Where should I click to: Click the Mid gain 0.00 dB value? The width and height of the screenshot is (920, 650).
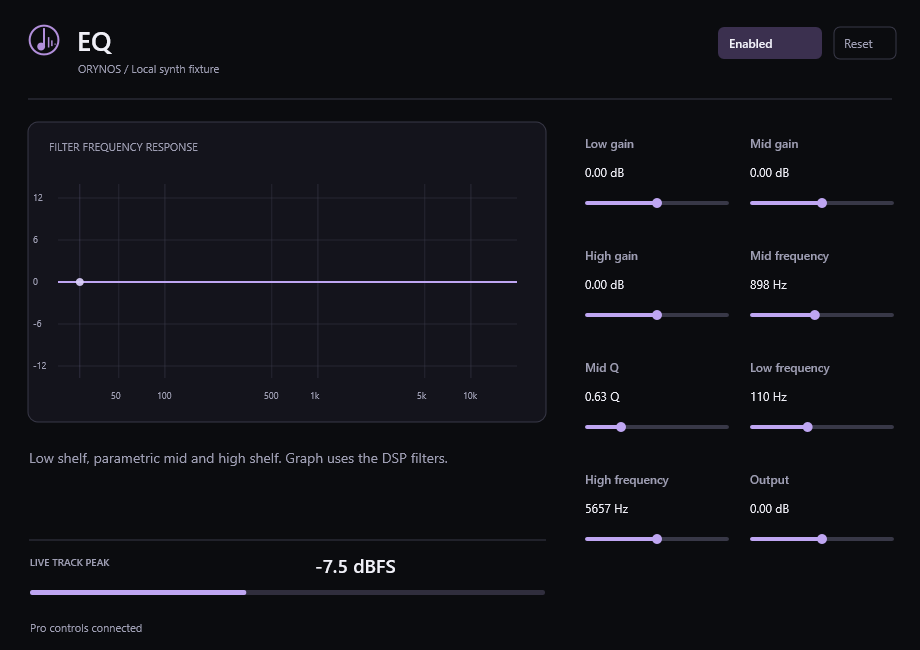tap(769, 173)
